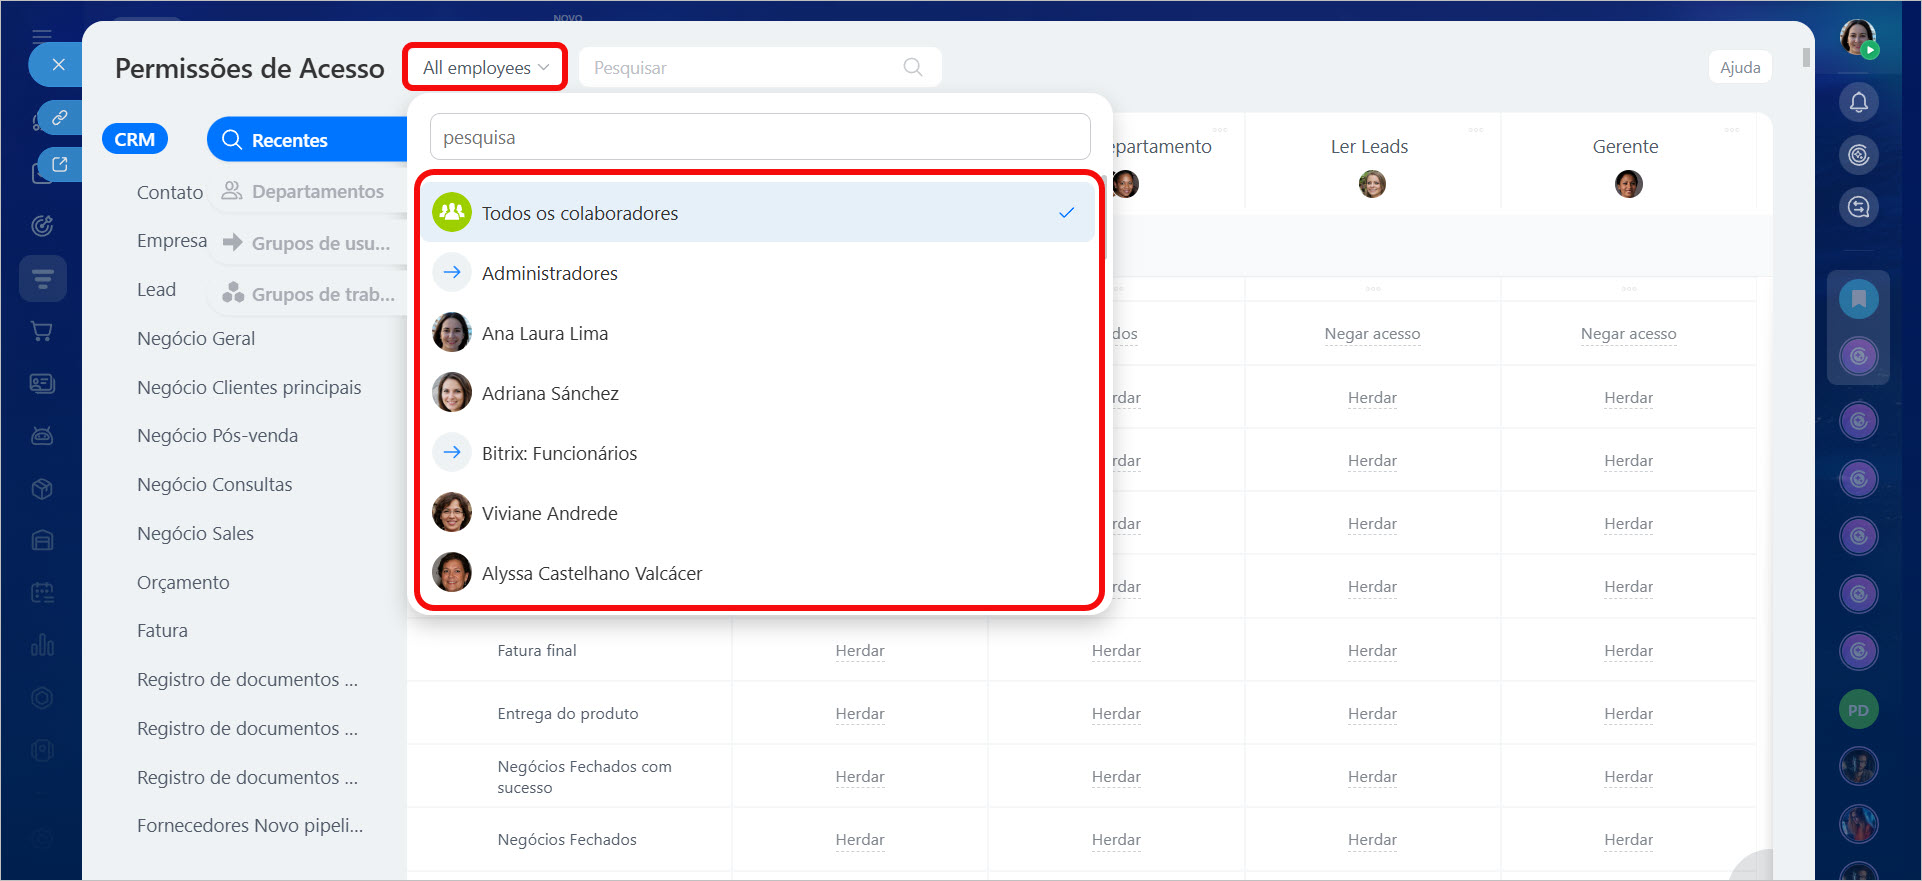
Task: Click the notifications bell icon
Action: [1858, 102]
